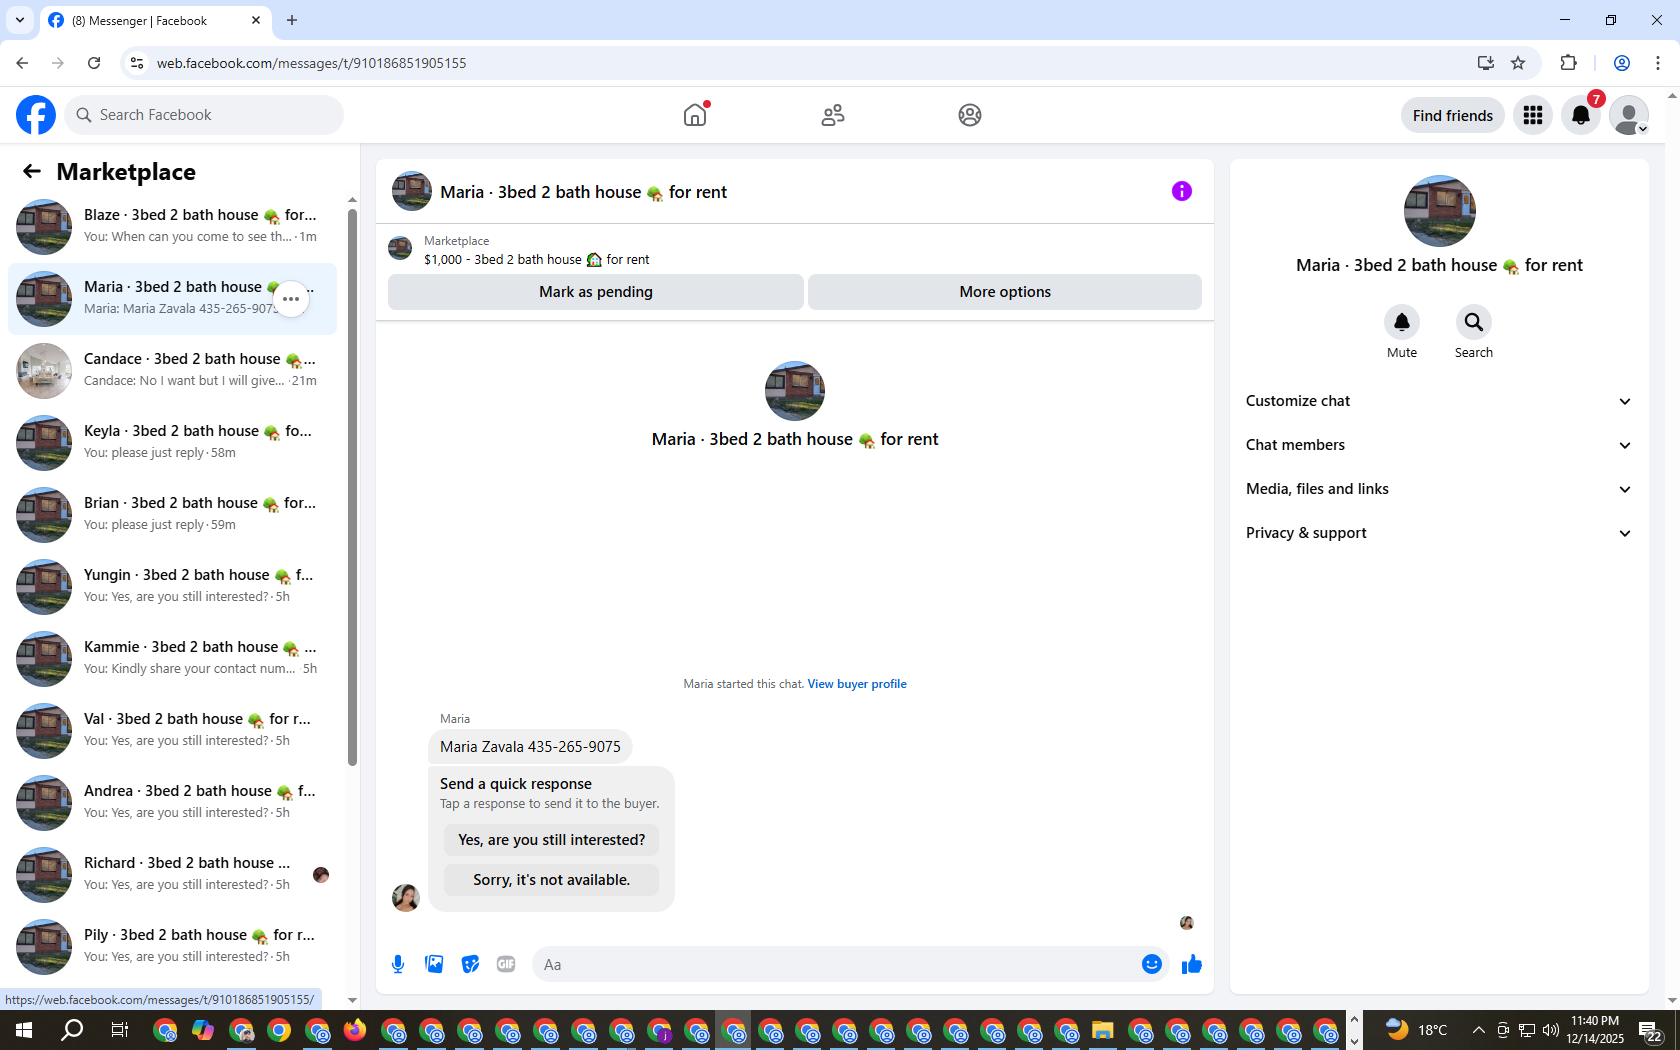Open the View buyer profile link
The height and width of the screenshot is (1050, 1680).
[x=857, y=684]
